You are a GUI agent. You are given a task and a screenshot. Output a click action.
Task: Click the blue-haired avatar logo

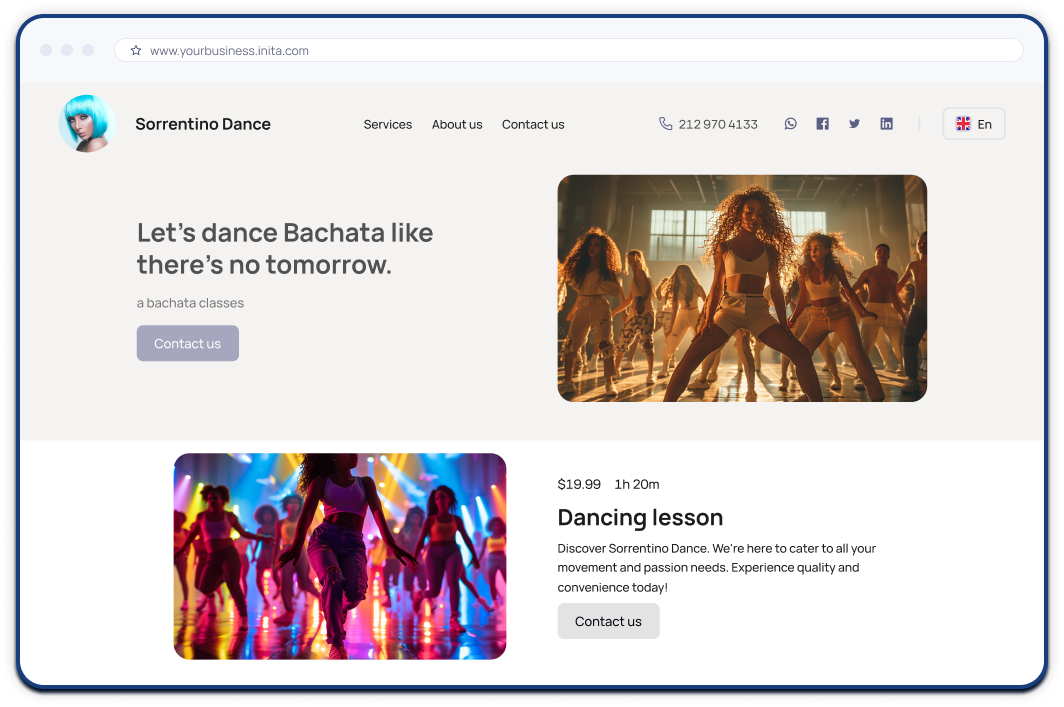pos(87,124)
